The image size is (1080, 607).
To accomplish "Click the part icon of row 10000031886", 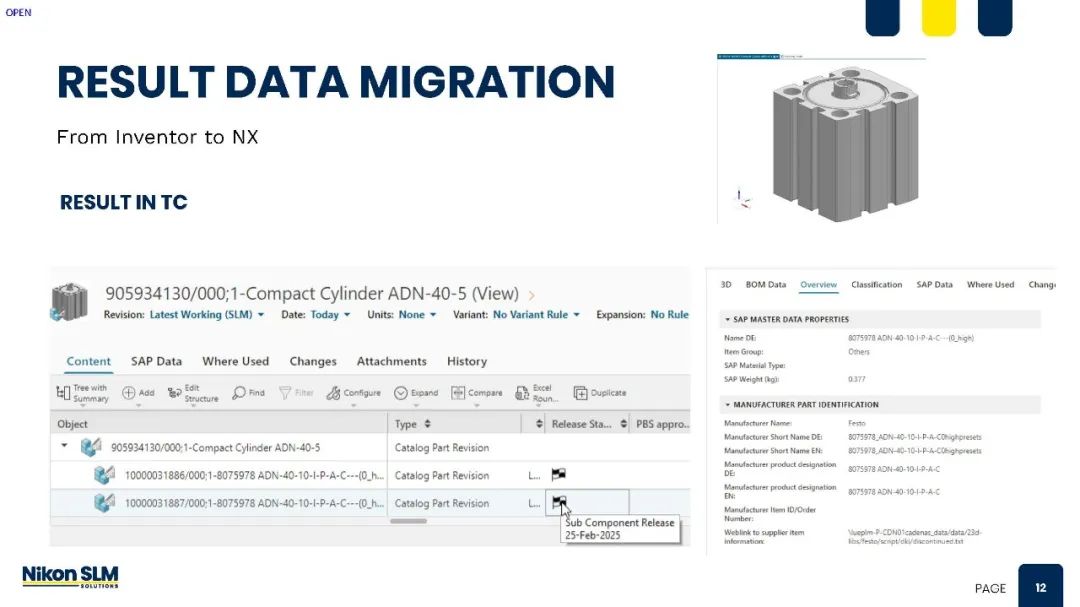I will click(105, 475).
